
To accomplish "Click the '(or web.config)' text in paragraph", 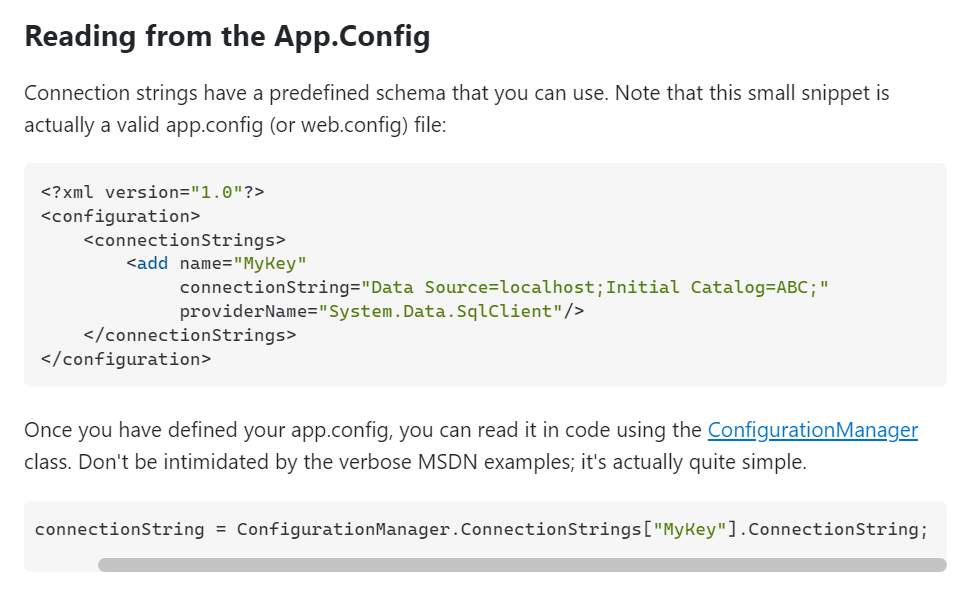I will (339, 125).
